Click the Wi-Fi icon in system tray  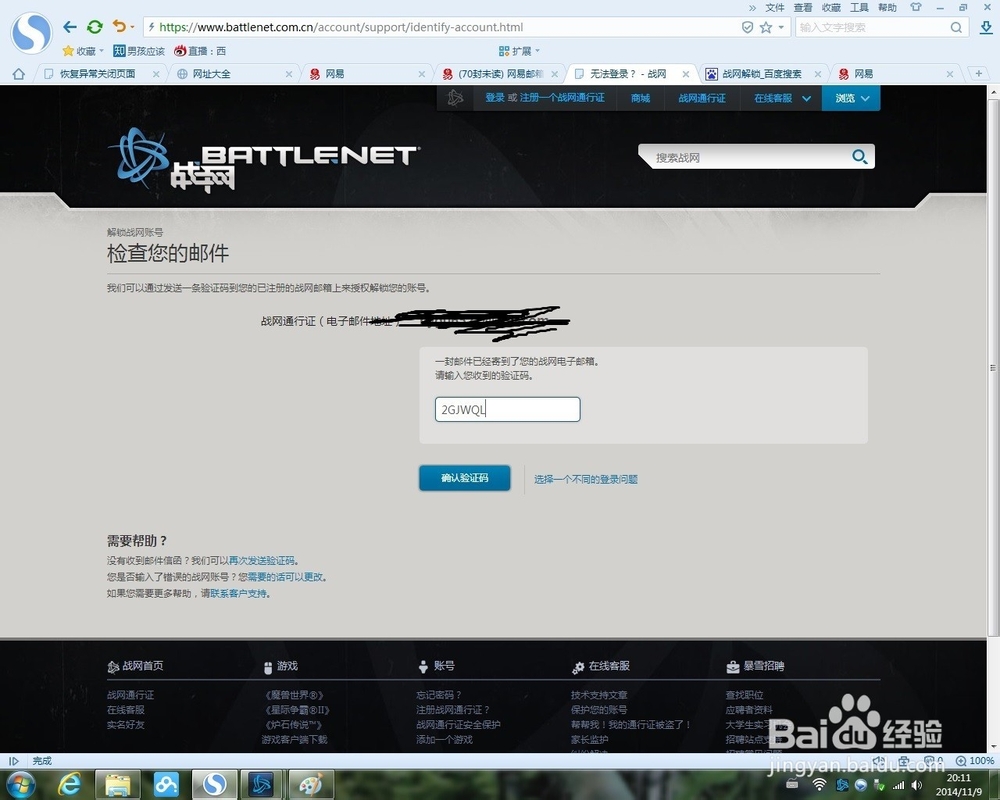pyautogui.click(x=820, y=785)
